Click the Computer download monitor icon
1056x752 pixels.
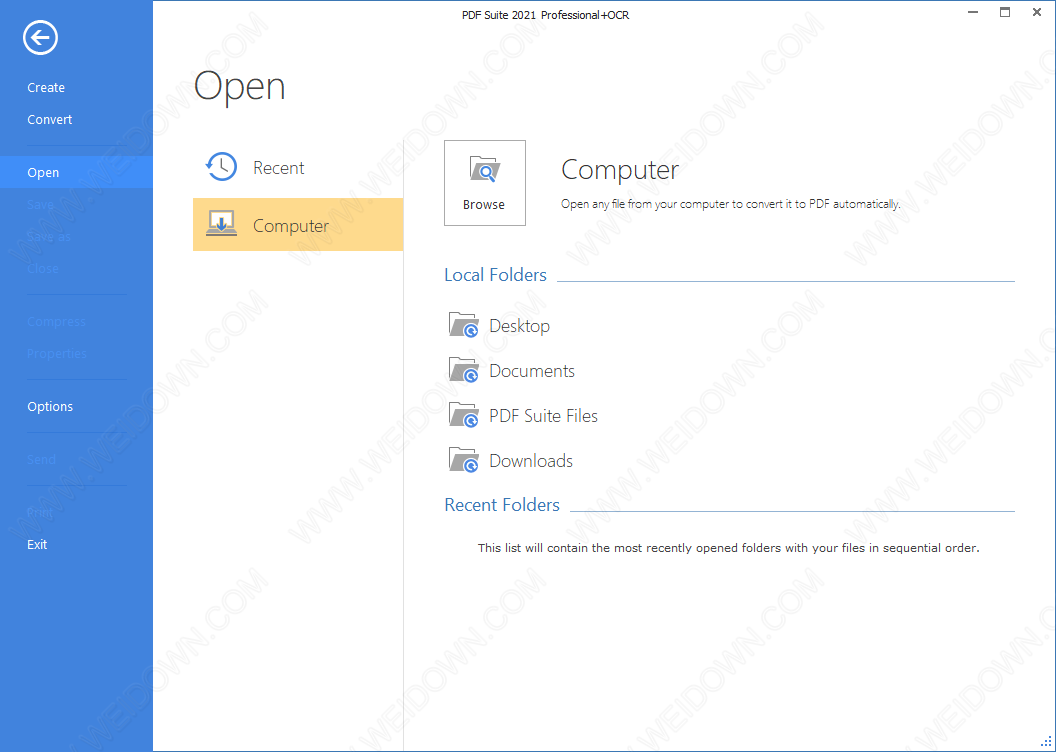tap(221, 224)
